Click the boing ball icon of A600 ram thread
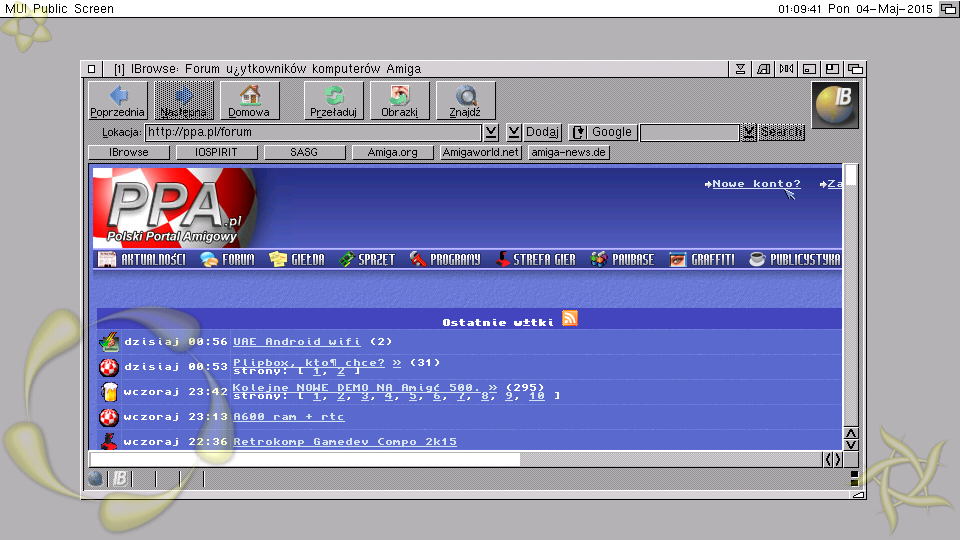The image size is (960, 540). (109, 417)
